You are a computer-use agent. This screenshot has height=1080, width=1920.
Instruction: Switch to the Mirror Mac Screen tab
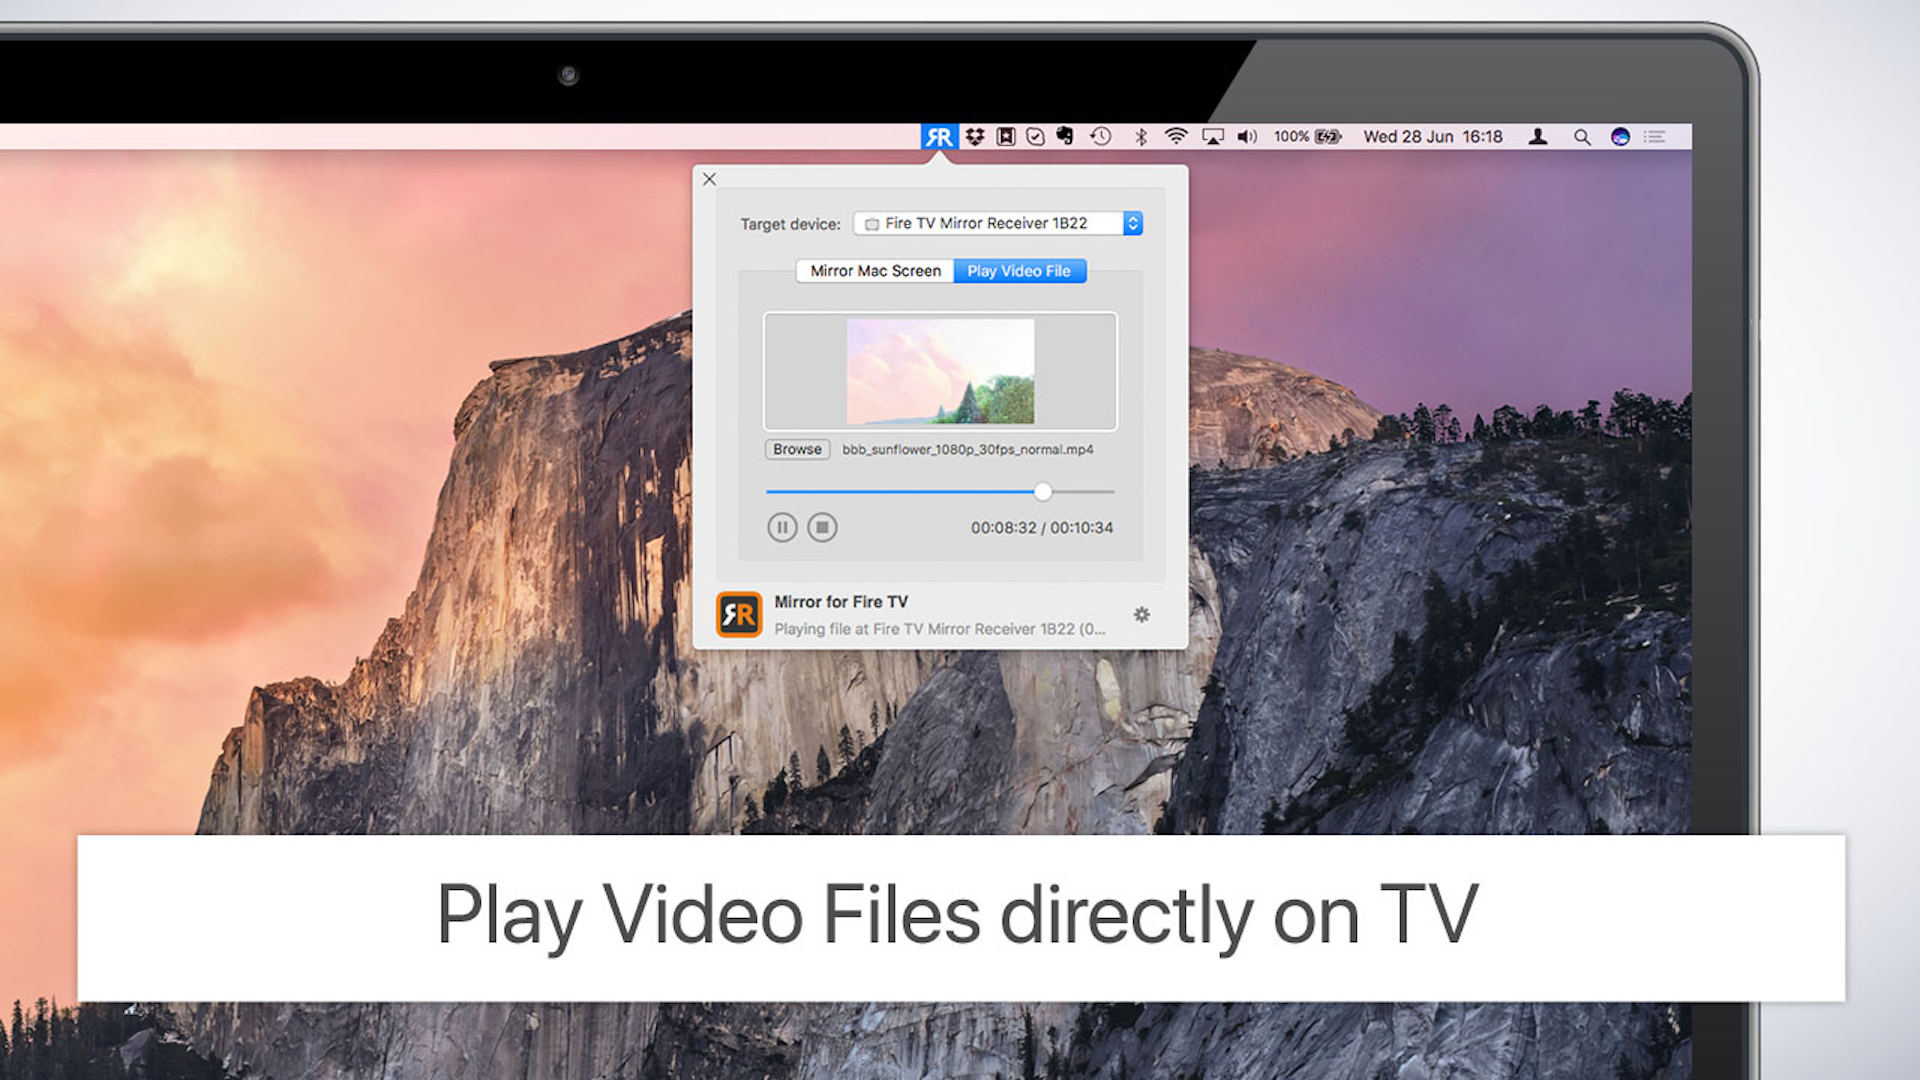[874, 271]
